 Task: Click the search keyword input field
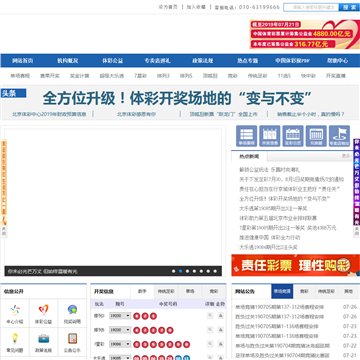tap(311, 7)
